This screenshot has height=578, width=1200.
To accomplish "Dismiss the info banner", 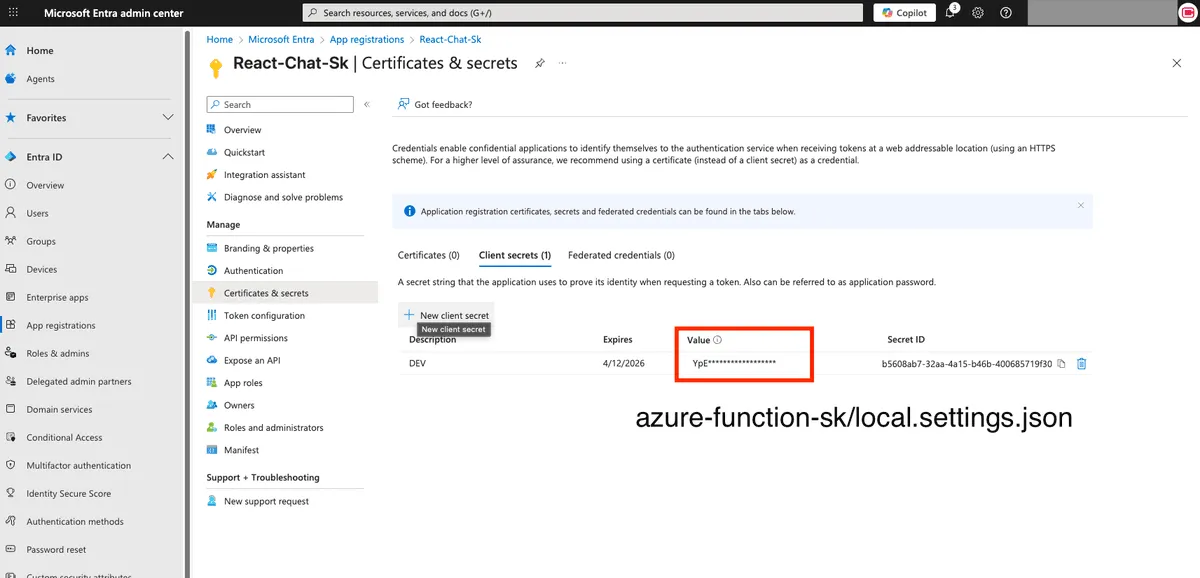I will [1080, 205].
